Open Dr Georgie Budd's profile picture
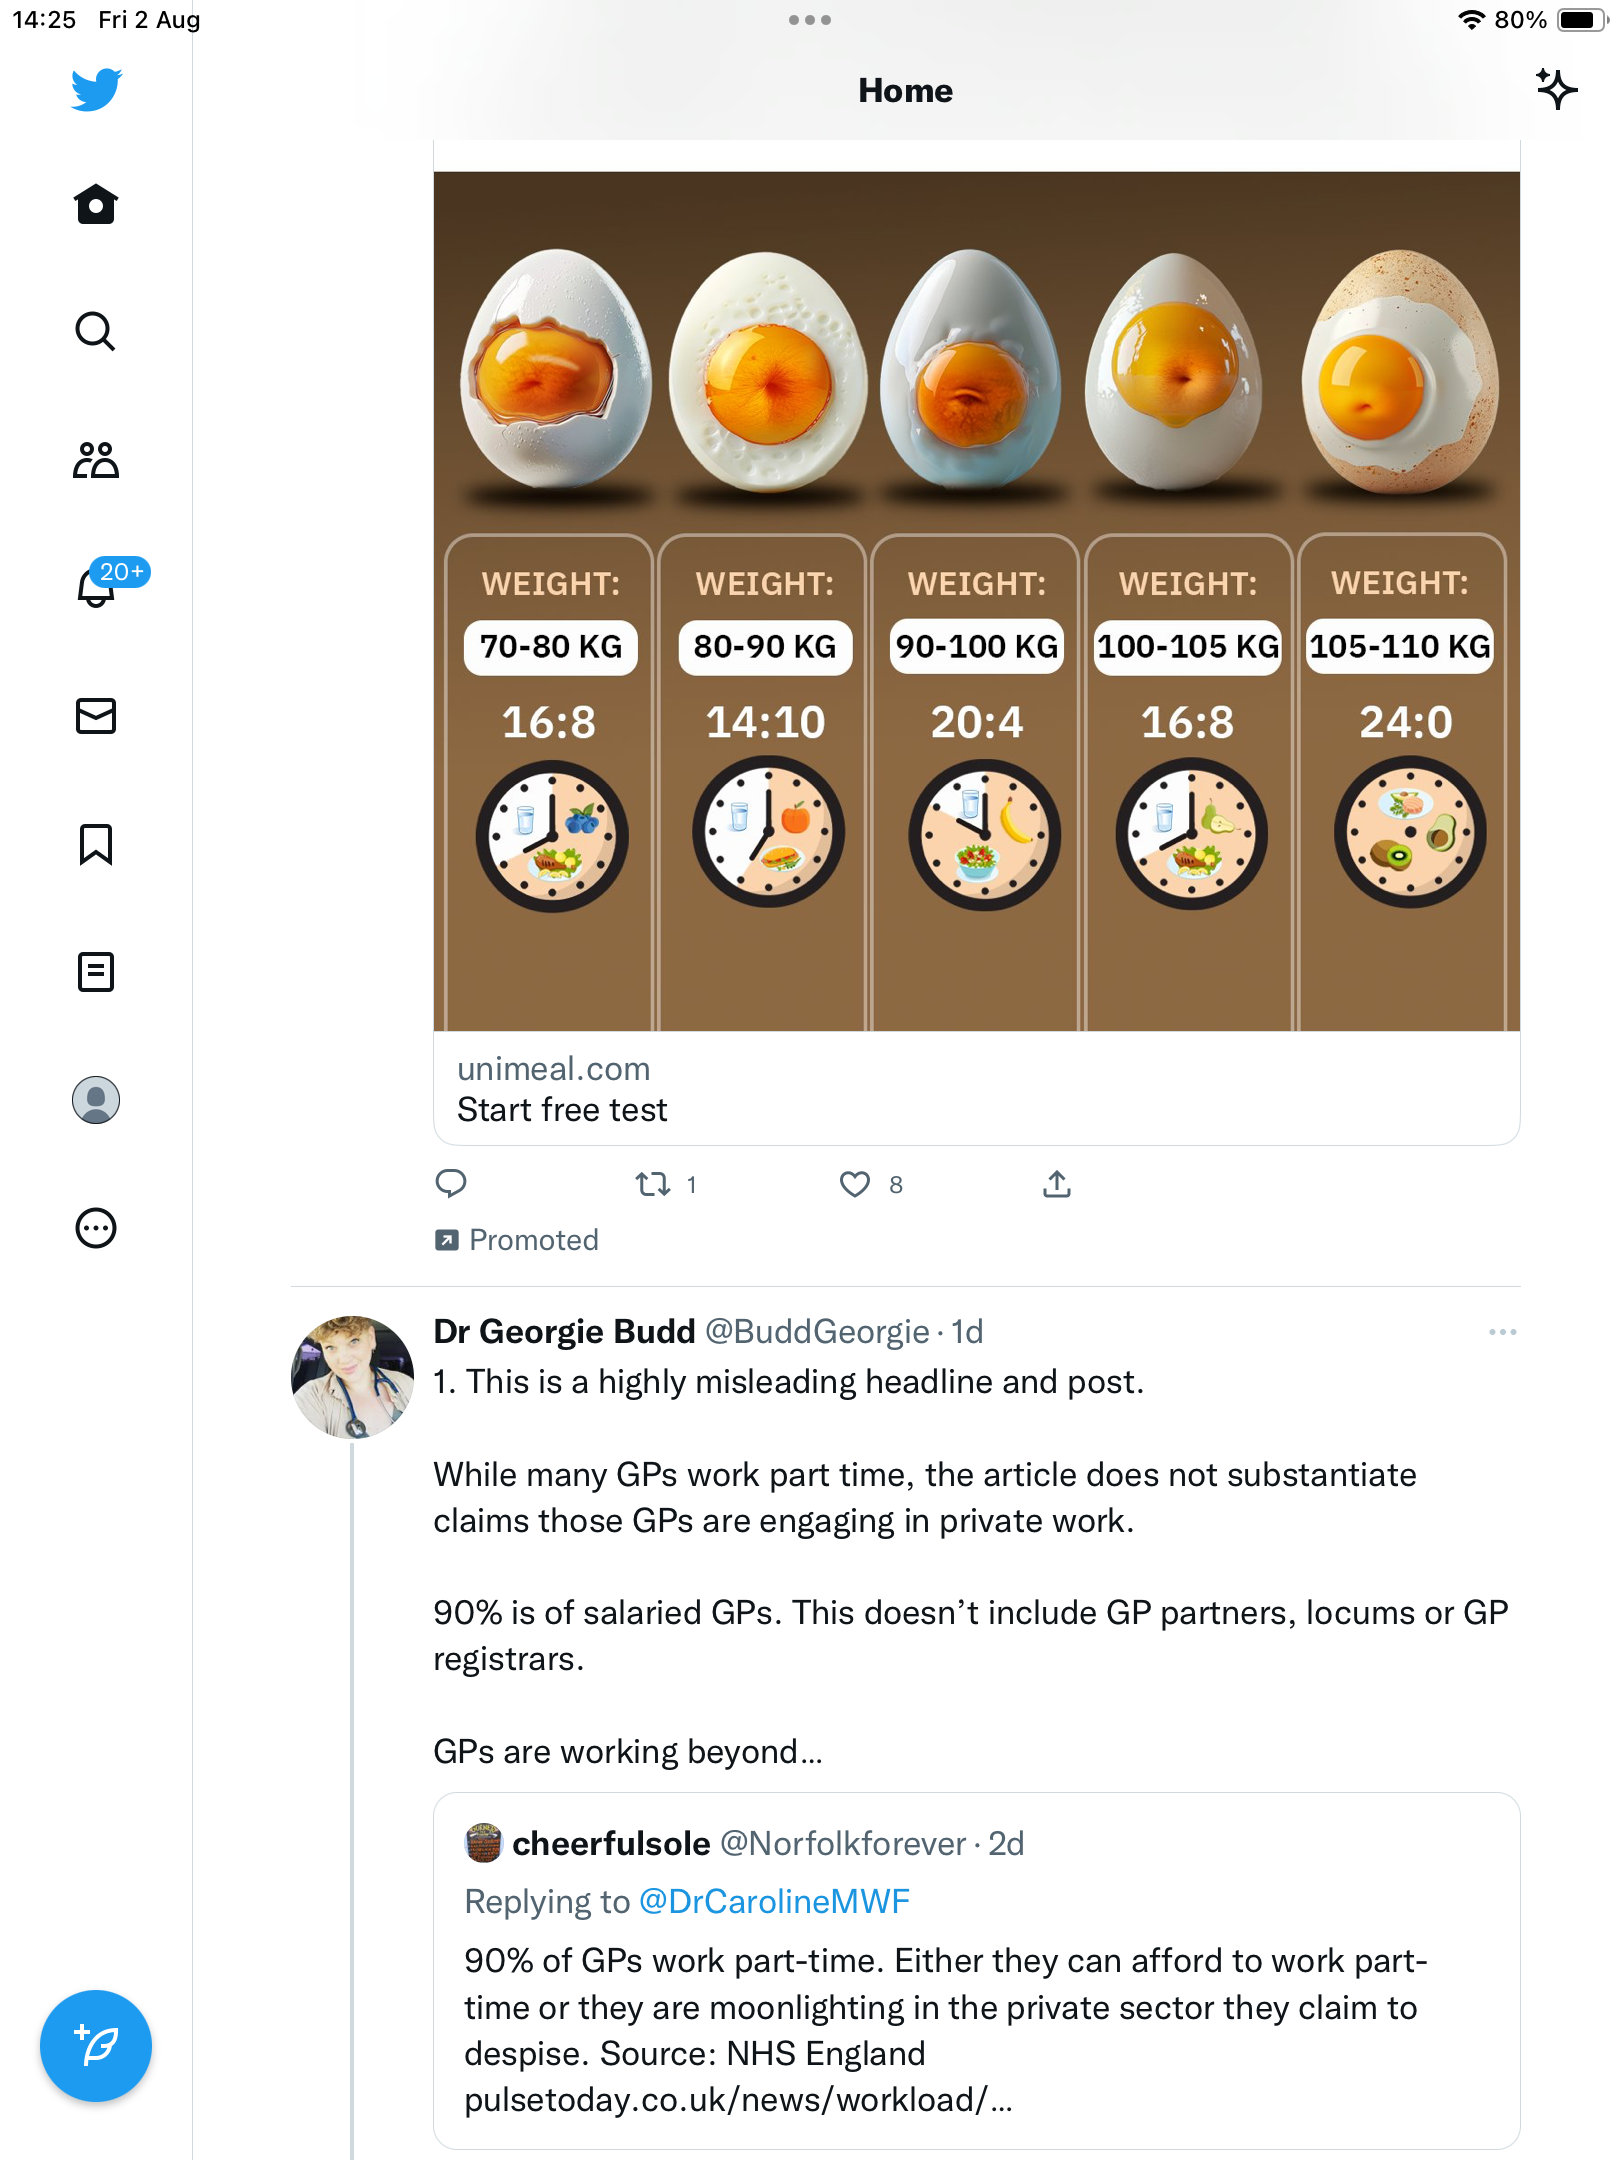The image size is (1620, 2160). pos(352,1377)
